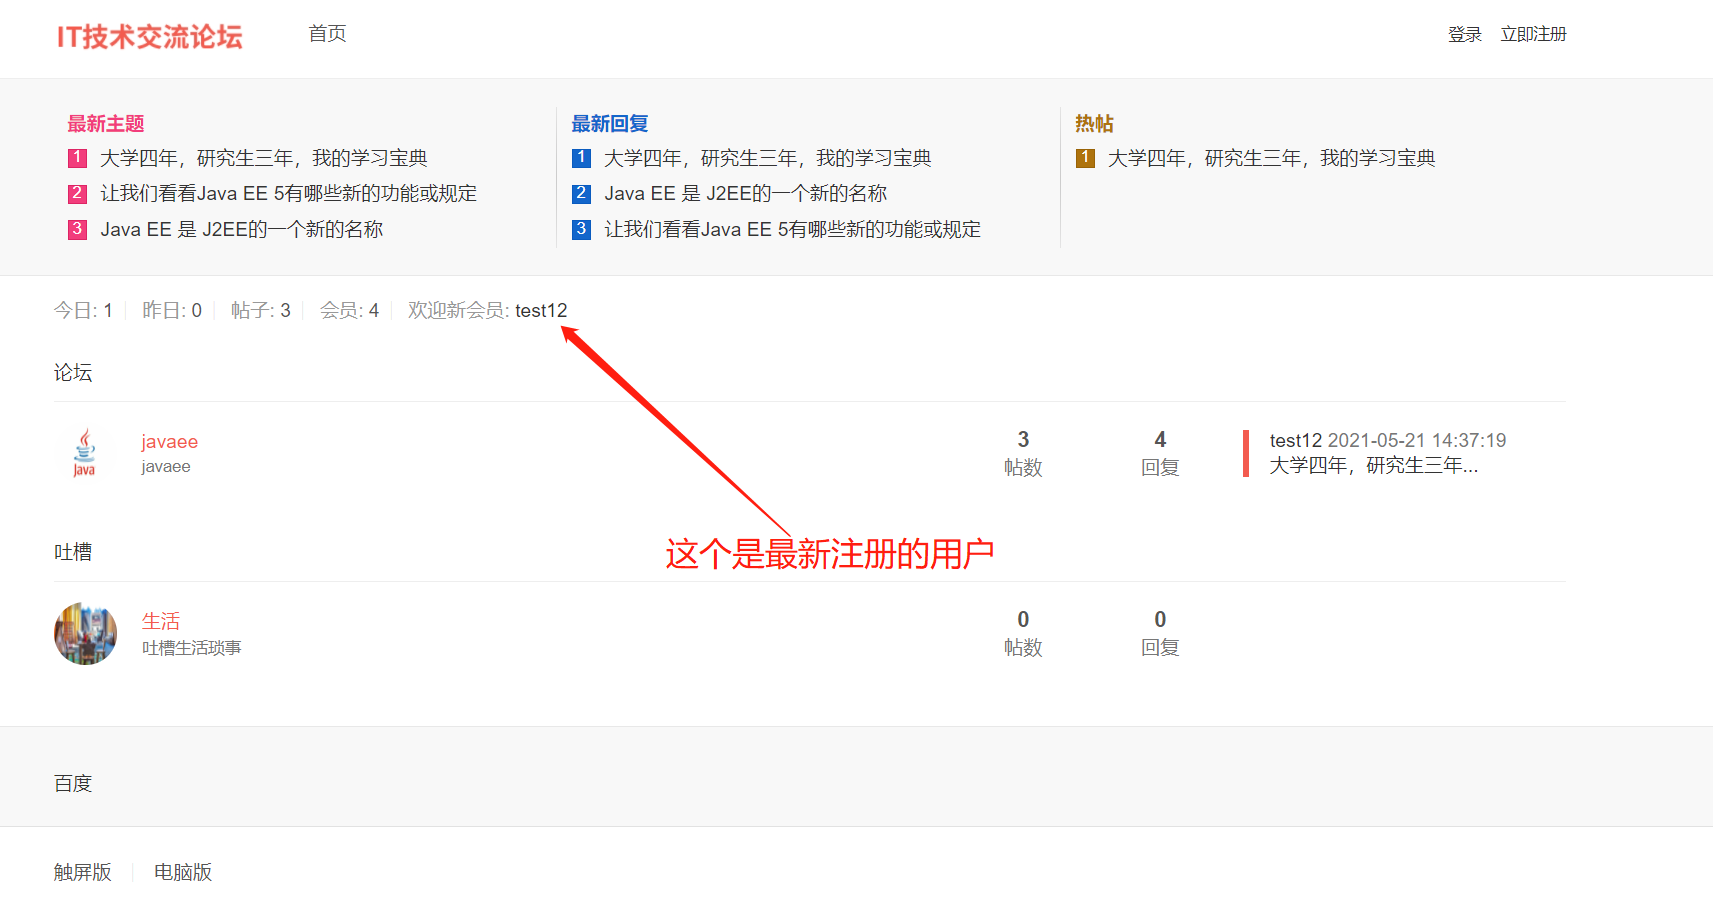Image resolution: width=1713 pixels, height=920 pixels.
Task: Open the 生活 forum board link
Action: click(161, 621)
